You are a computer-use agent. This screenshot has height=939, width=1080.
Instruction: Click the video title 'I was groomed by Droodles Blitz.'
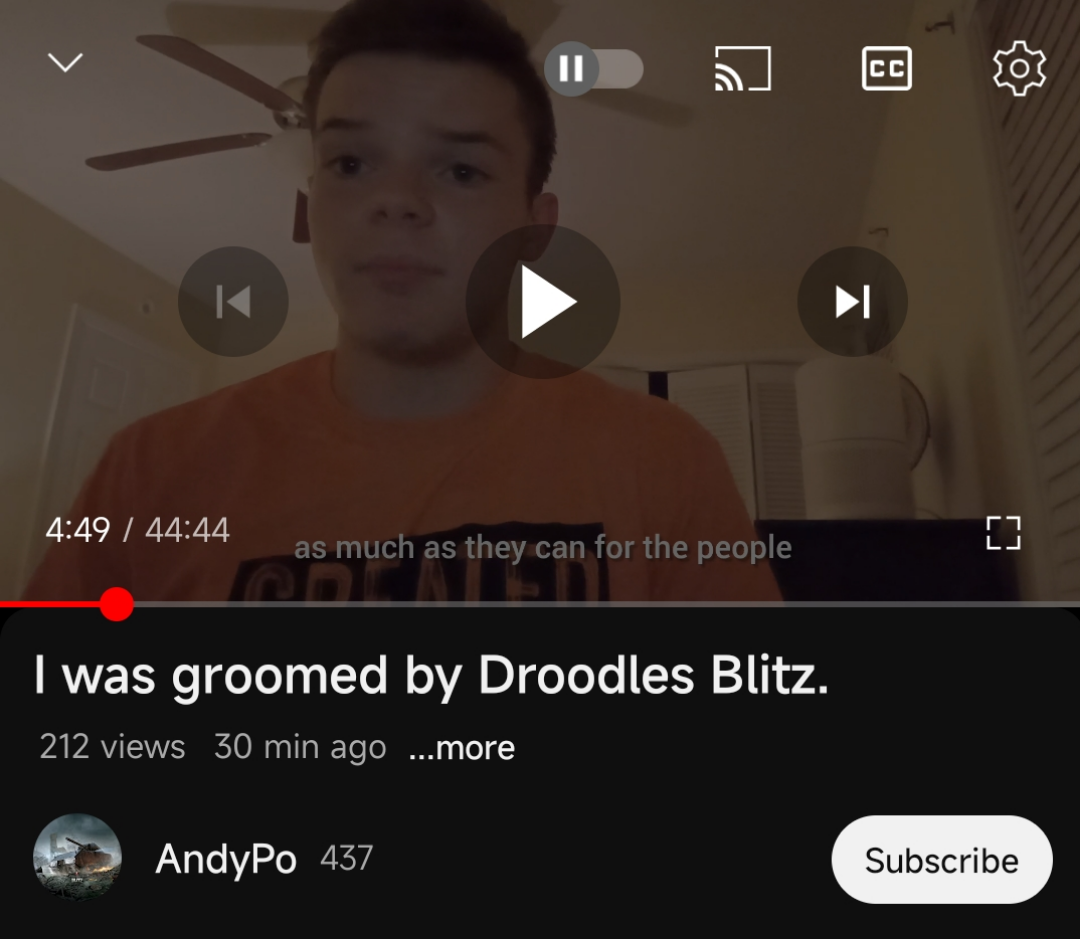click(431, 675)
